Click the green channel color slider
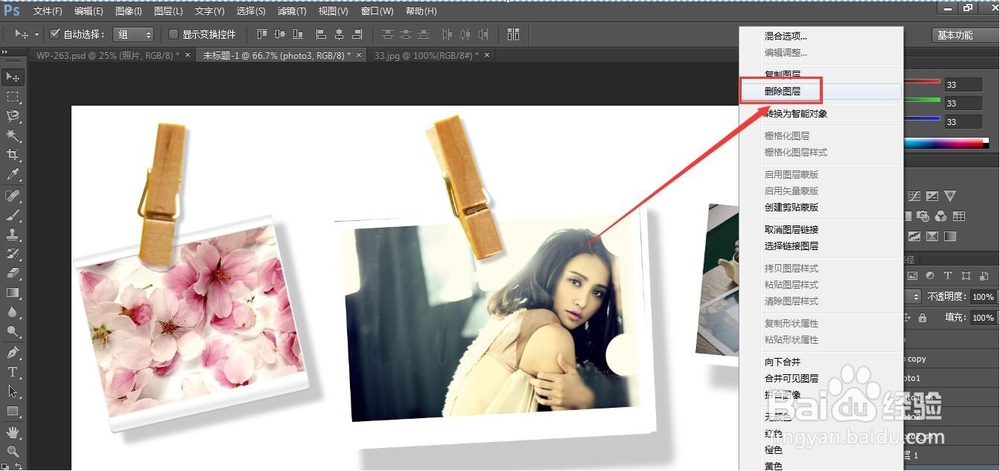Viewport: 1000px width, 471px height. (x=922, y=100)
